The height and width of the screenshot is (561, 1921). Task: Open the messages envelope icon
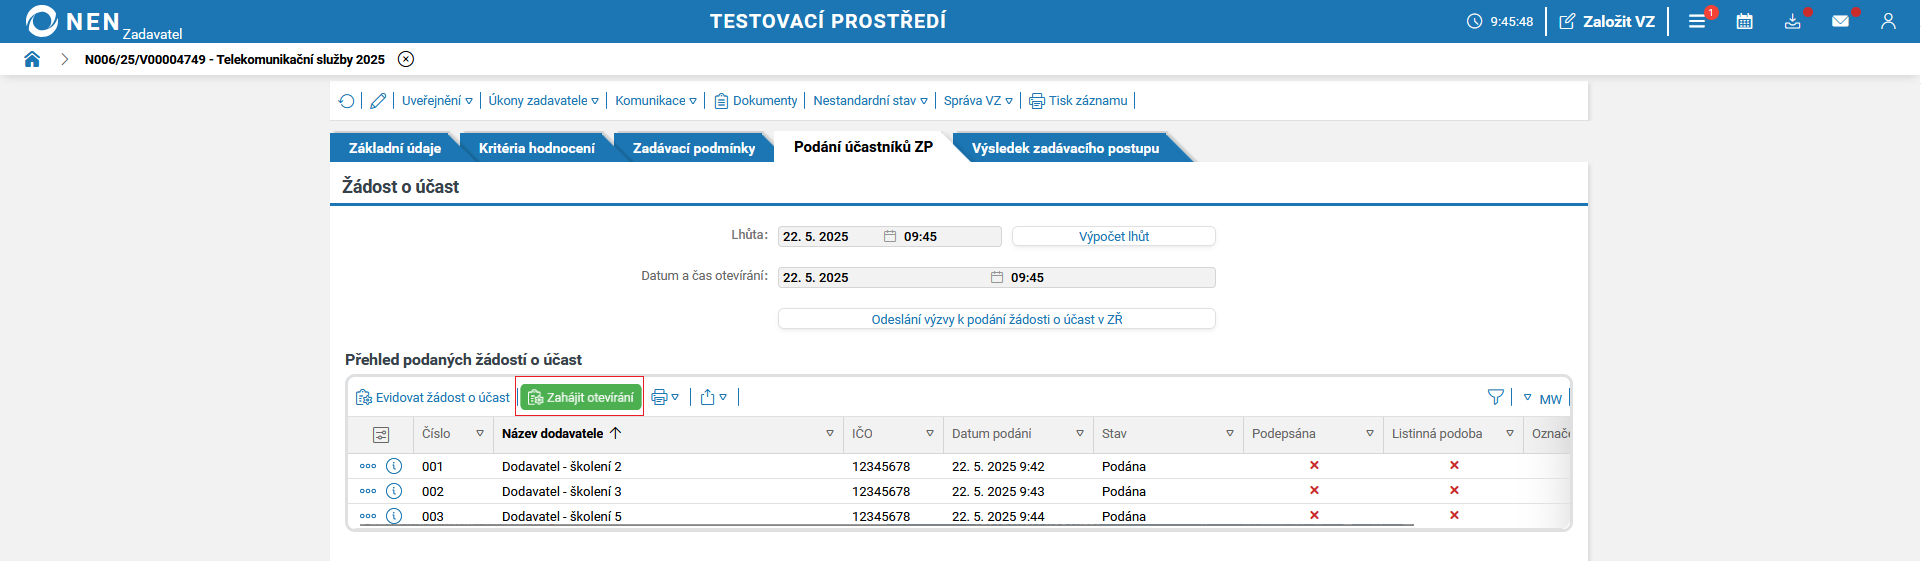[x=1840, y=21]
